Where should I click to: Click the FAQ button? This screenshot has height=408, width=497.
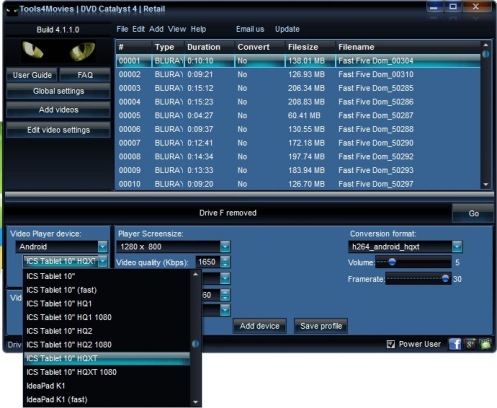pyautogui.click(x=85, y=75)
